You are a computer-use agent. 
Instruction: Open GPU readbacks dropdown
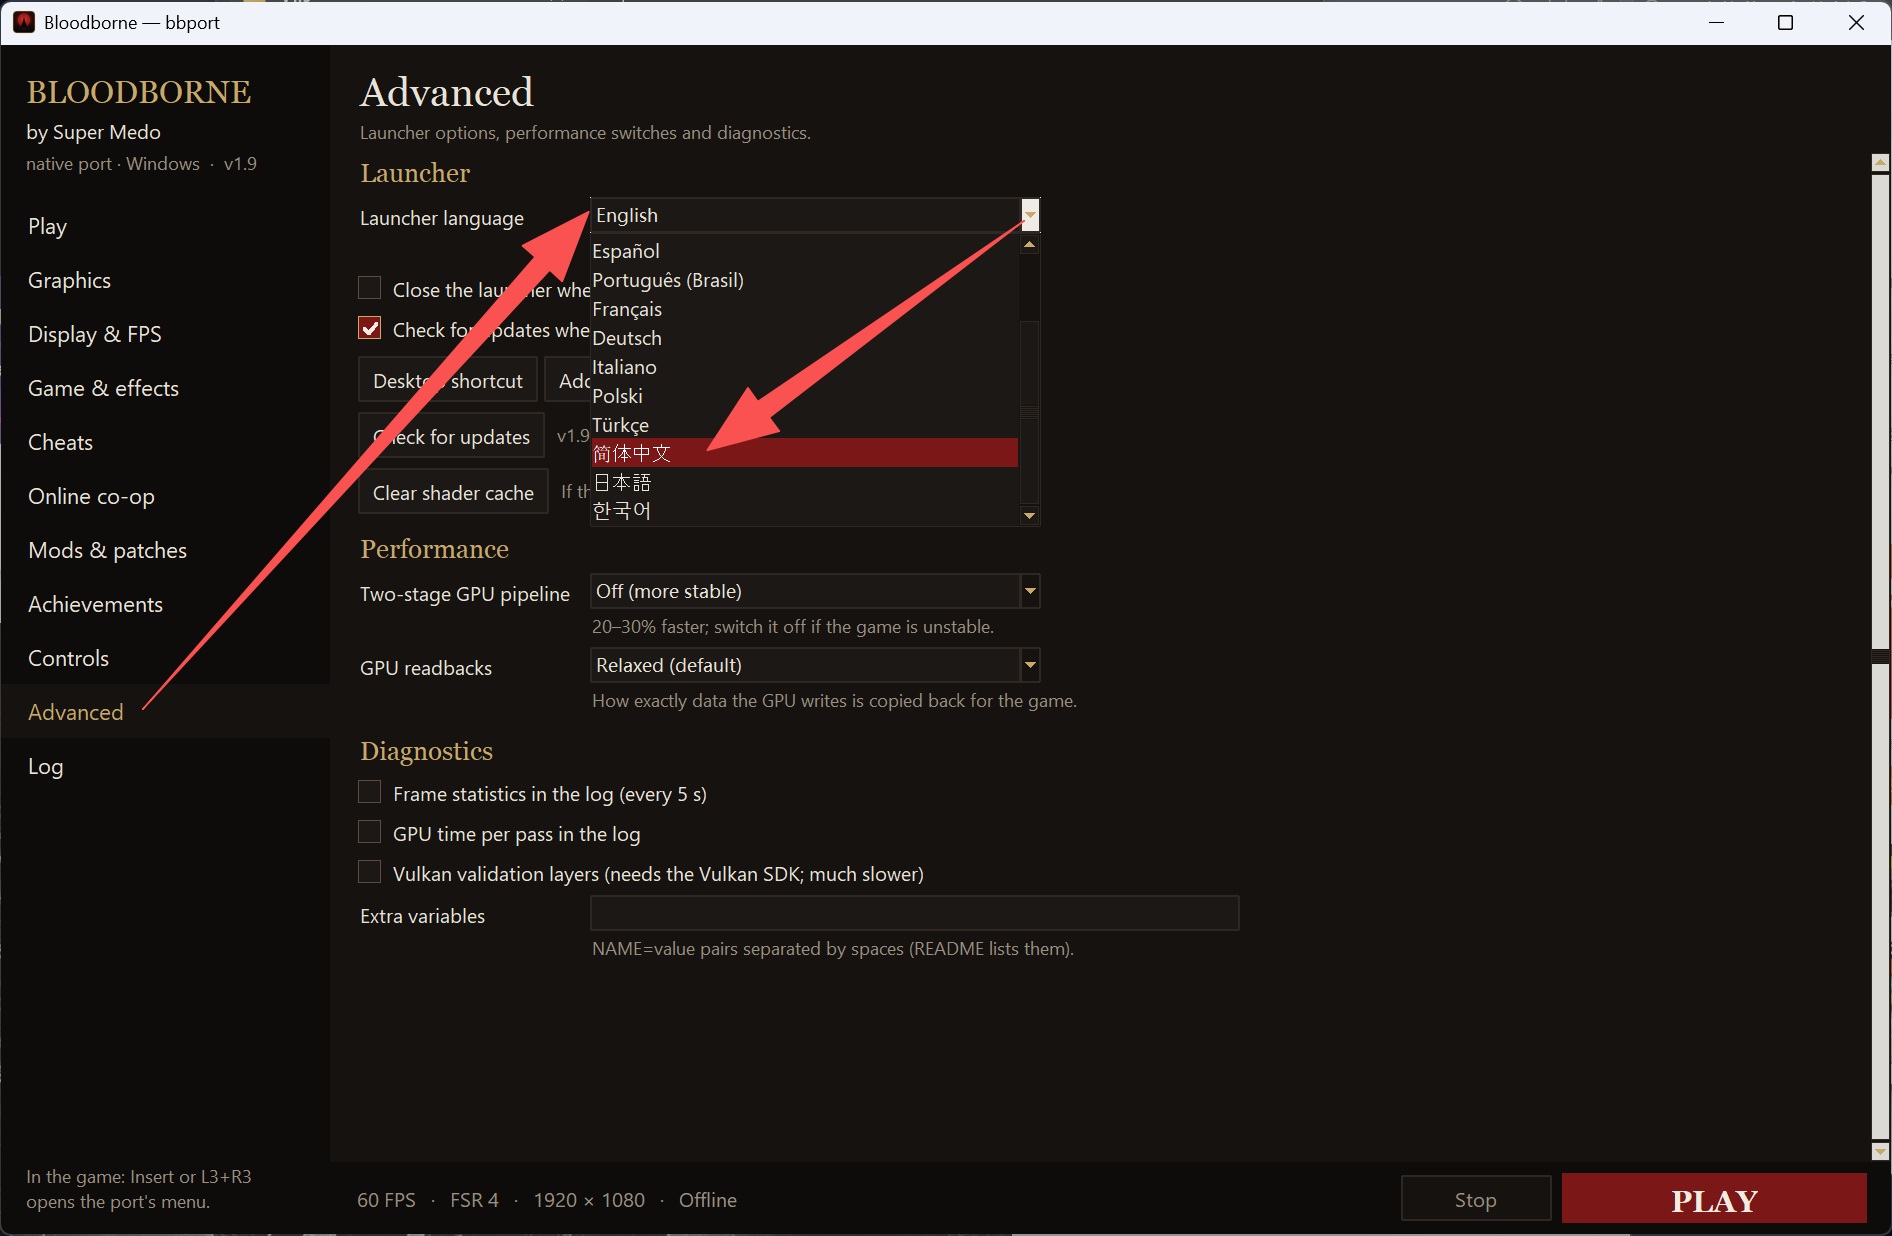[815, 665]
